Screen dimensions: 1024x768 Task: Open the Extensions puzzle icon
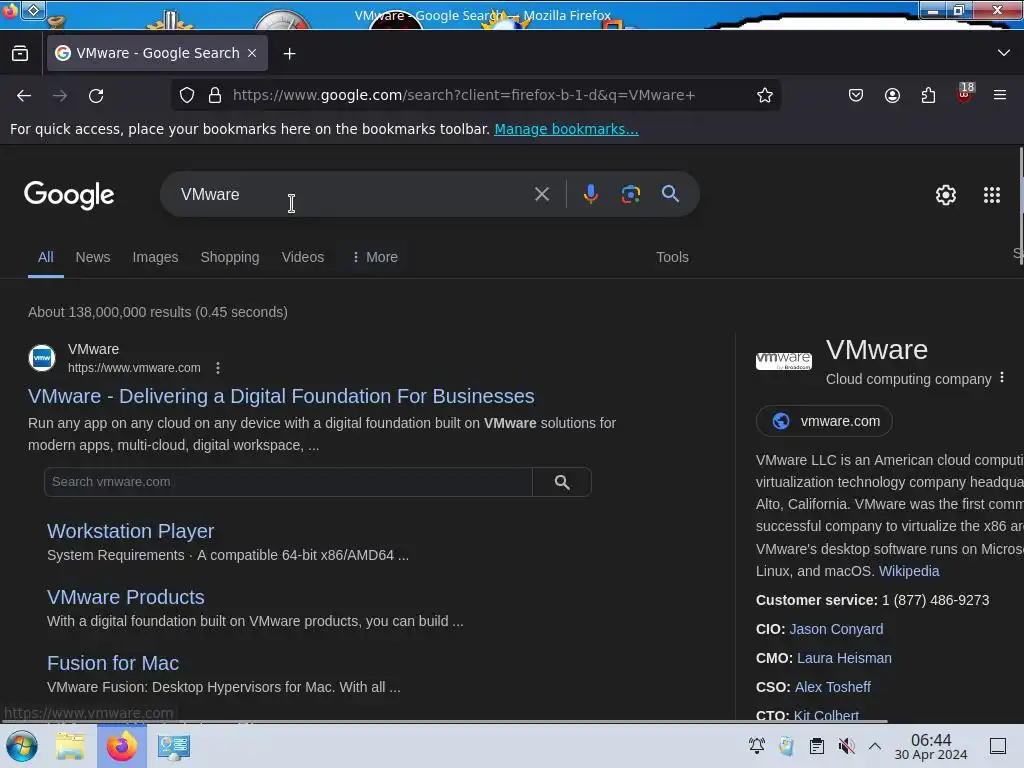point(928,95)
